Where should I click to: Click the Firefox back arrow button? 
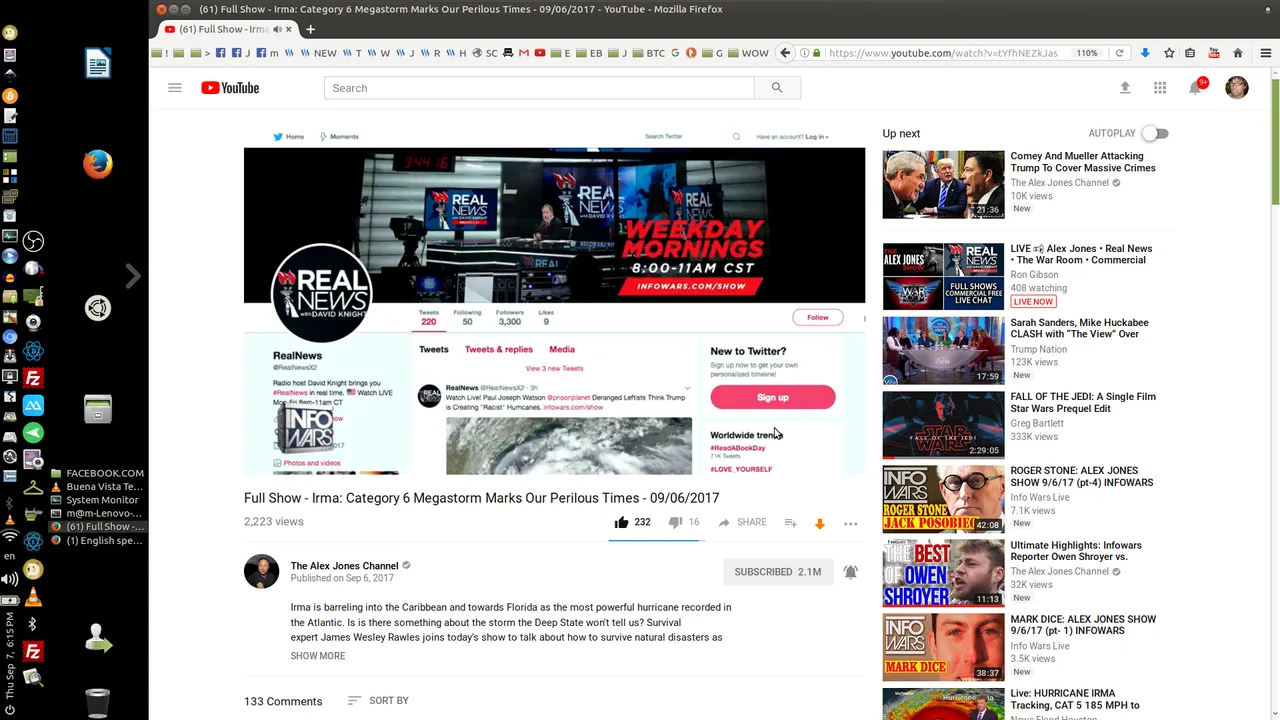(x=785, y=53)
